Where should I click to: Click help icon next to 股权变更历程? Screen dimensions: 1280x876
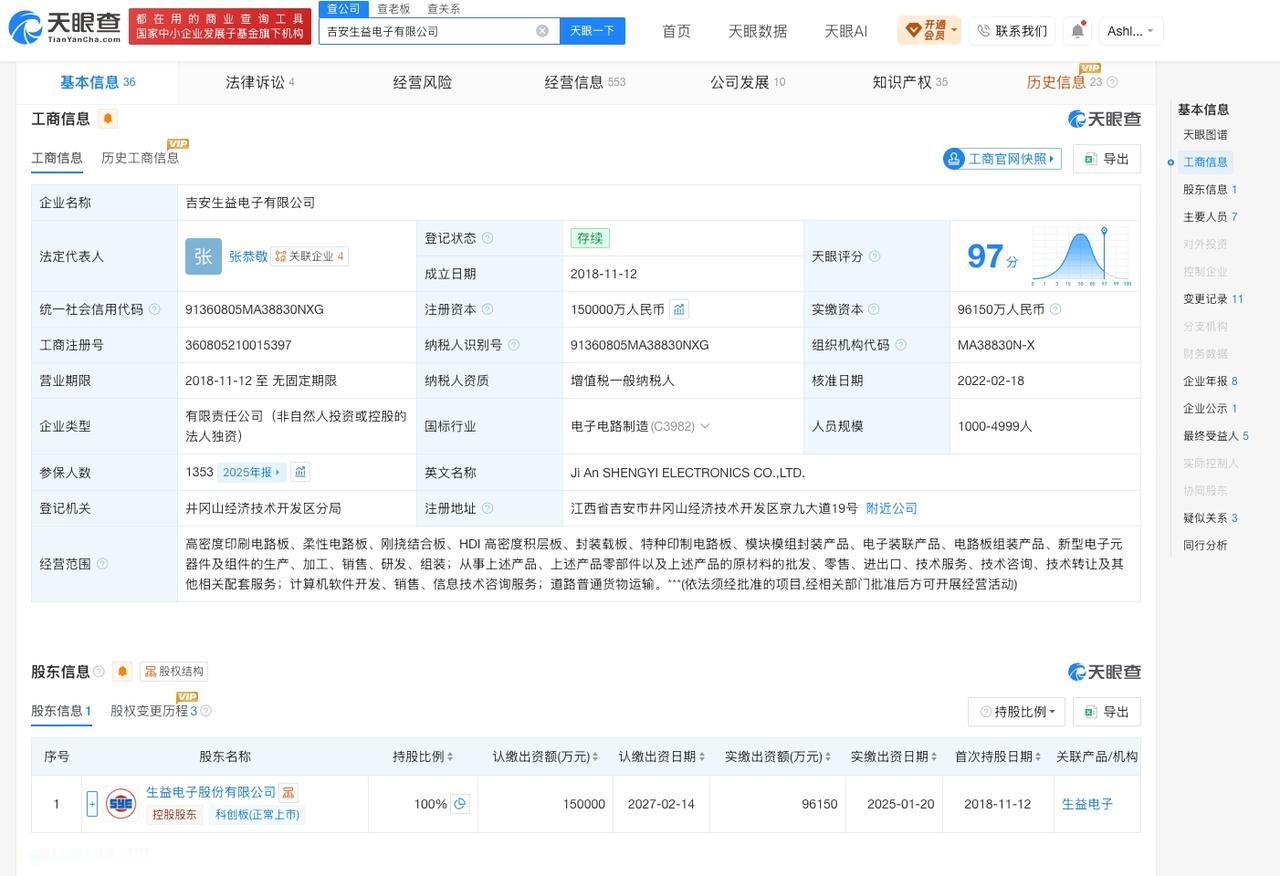click(205, 711)
